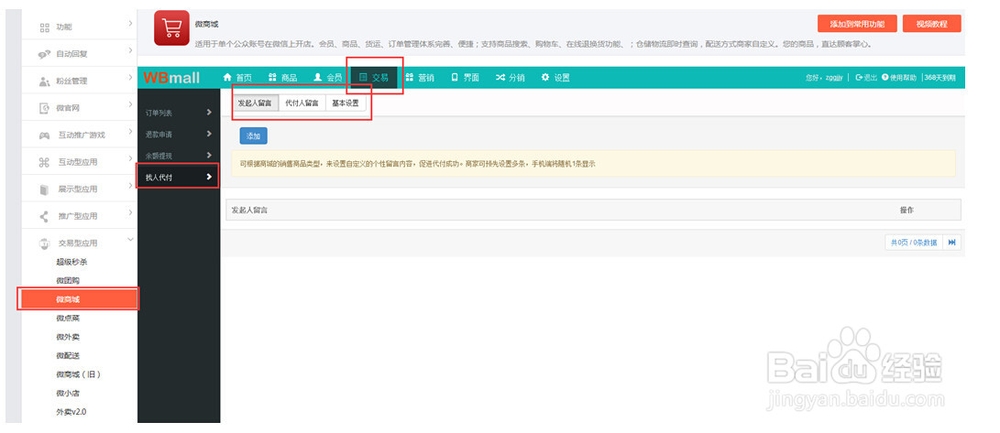The width and height of the screenshot is (1000, 433).
Task: Open 微点菜 in the sidebar
Action: coord(68,318)
